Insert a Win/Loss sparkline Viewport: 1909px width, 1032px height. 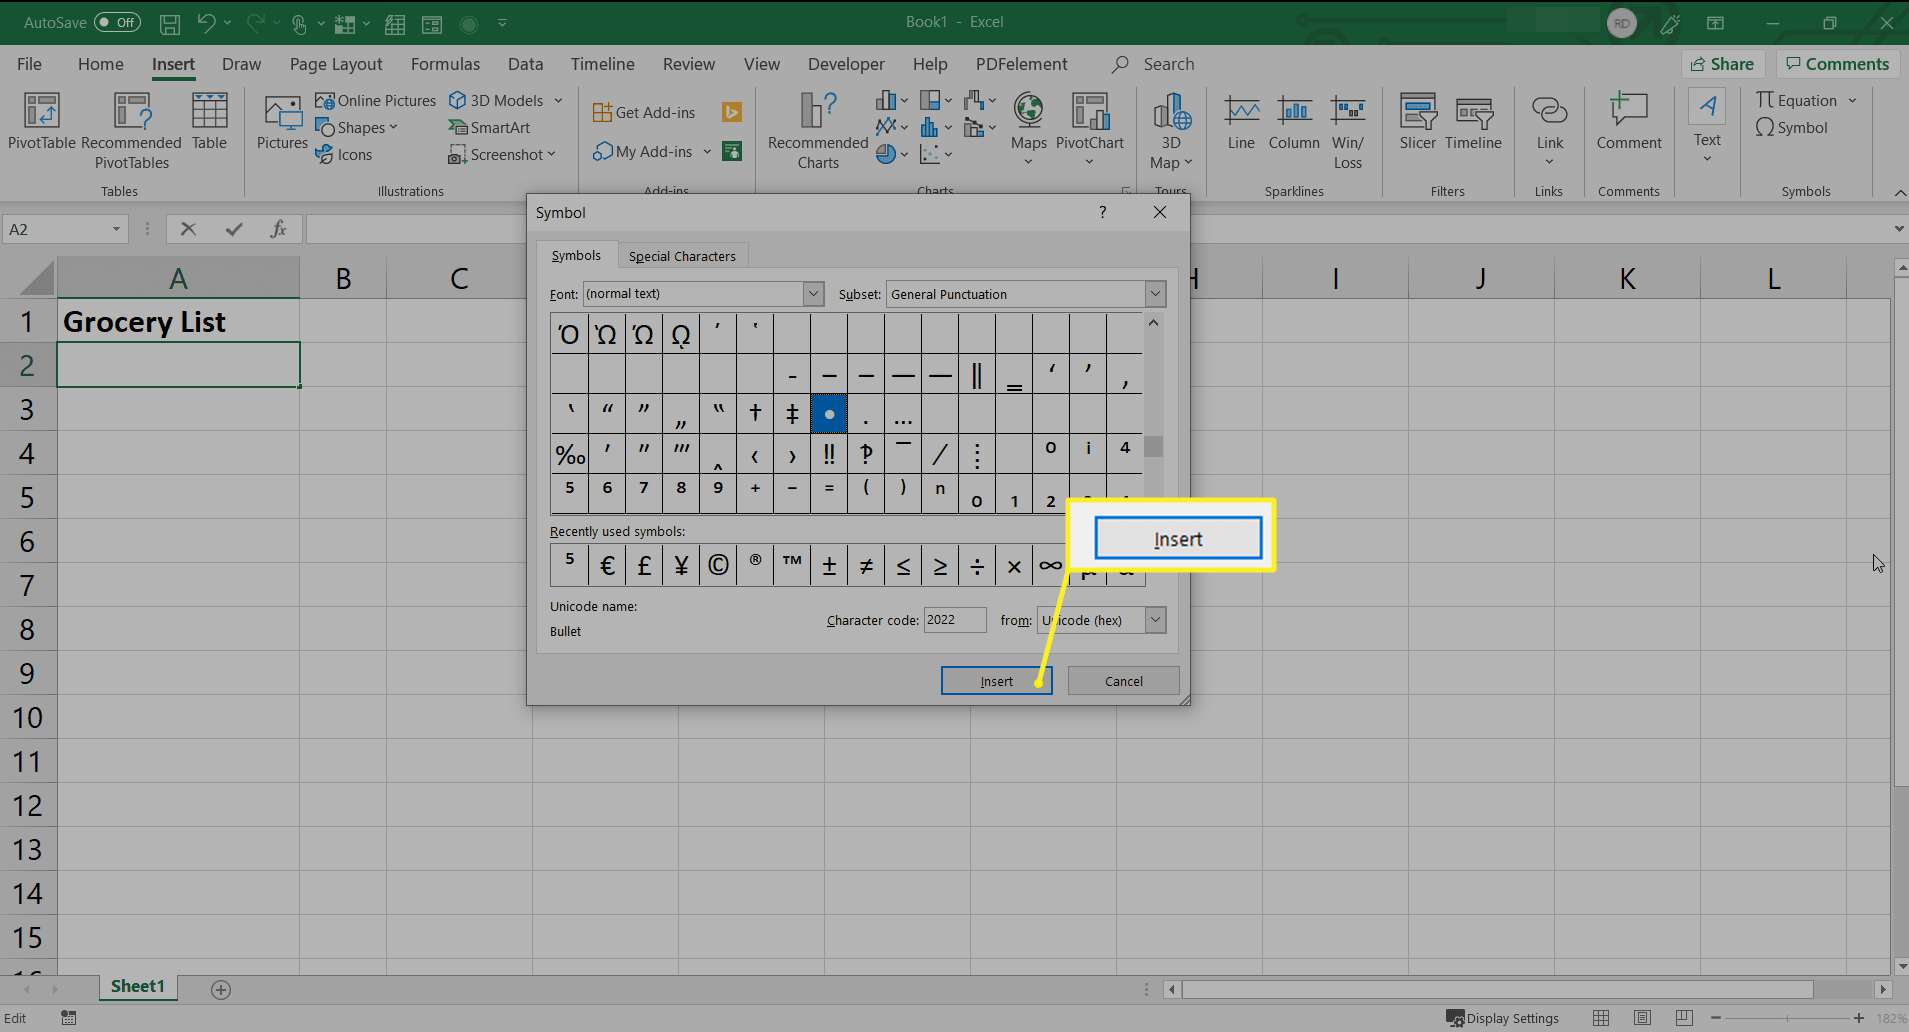[1348, 131]
